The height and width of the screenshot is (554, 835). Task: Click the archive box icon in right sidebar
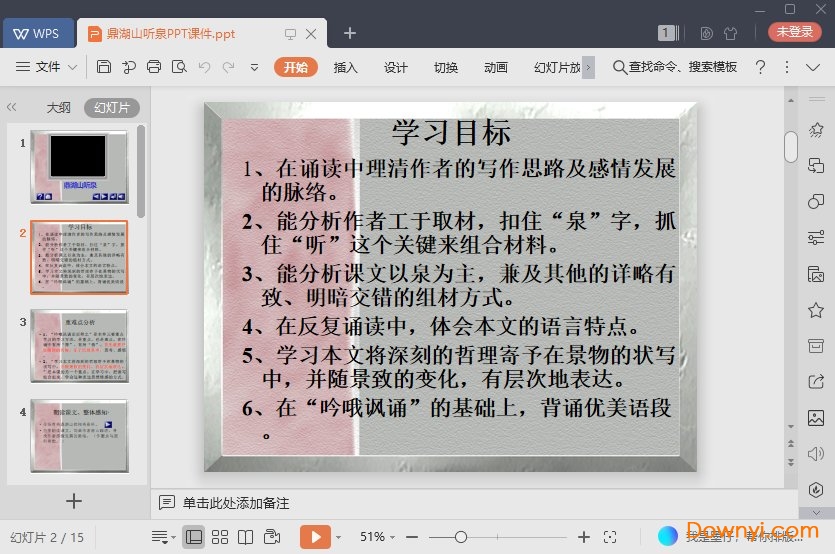pyautogui.click(x=816, y=346)
